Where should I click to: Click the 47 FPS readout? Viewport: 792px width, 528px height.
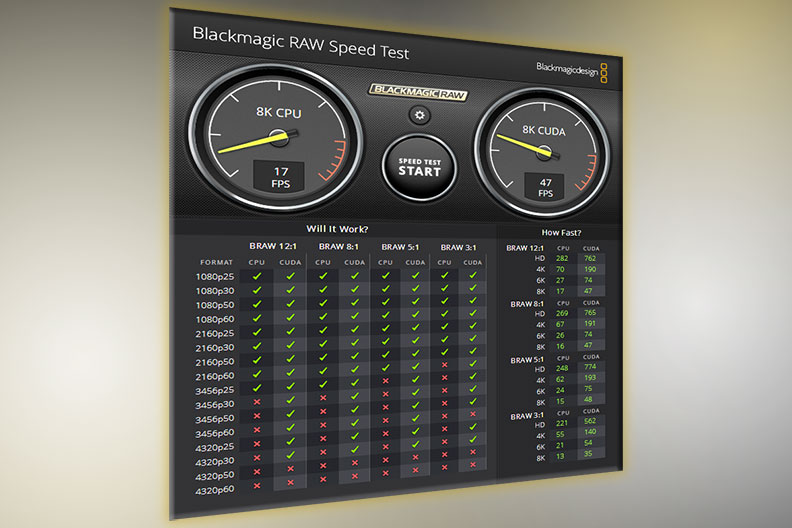click(x=545, y=187)
